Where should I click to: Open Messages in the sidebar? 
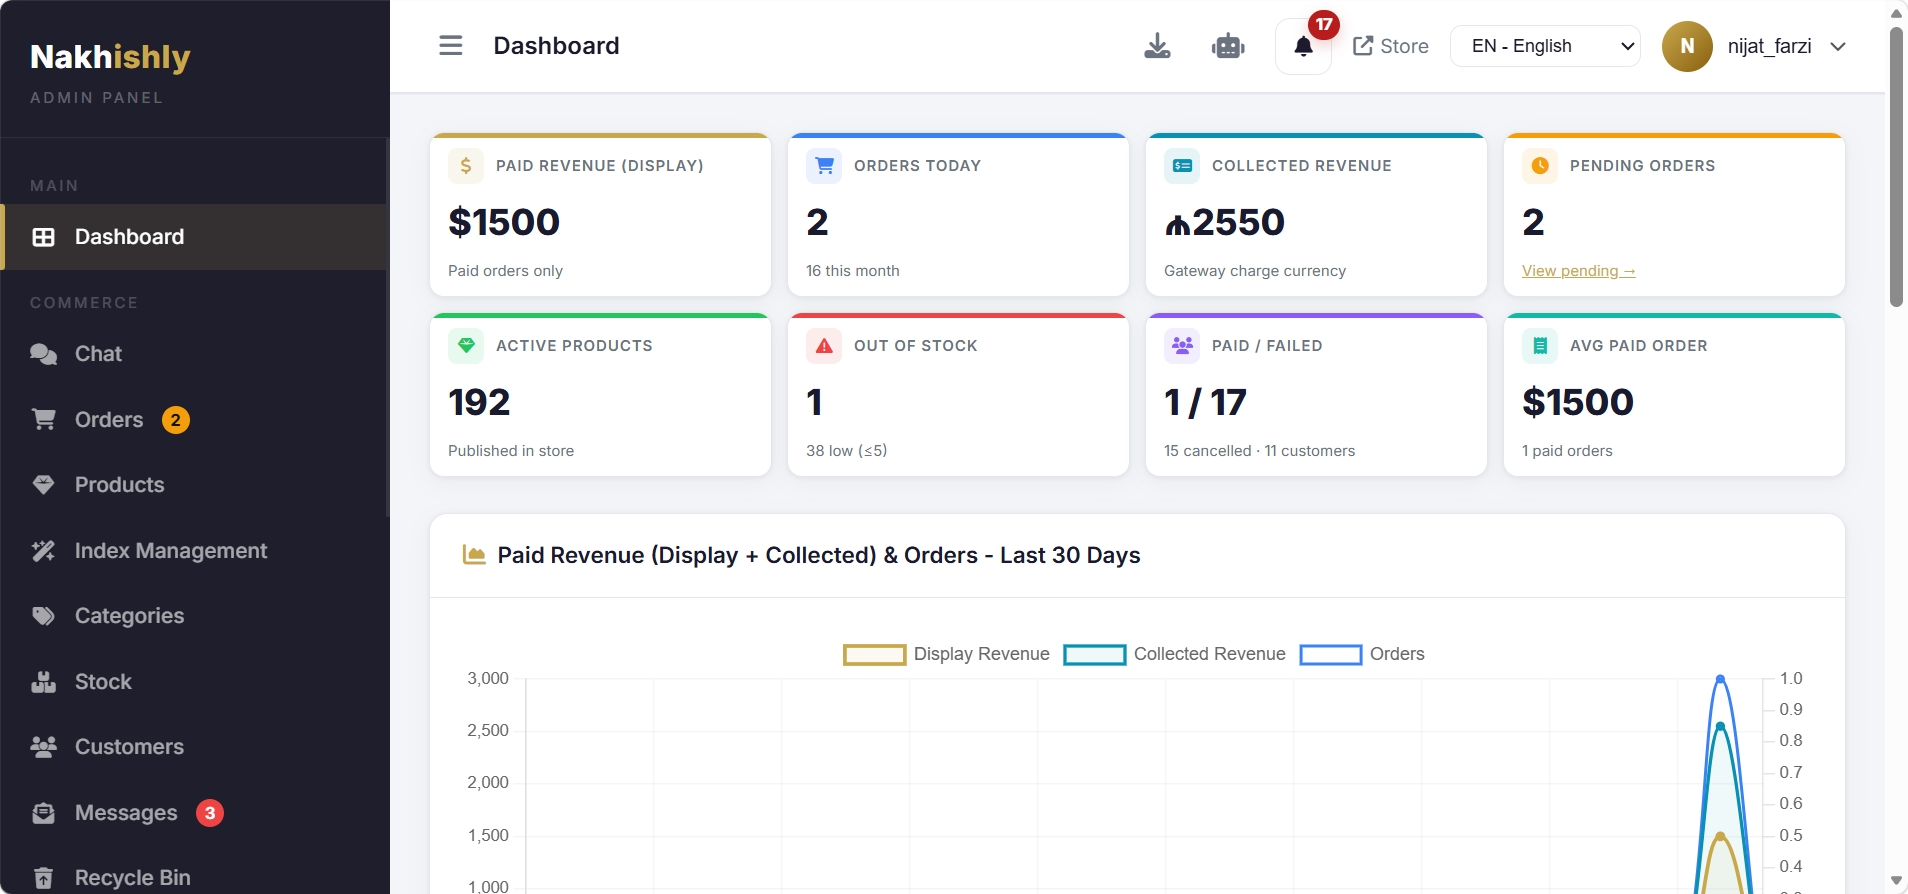click(195, 813)
